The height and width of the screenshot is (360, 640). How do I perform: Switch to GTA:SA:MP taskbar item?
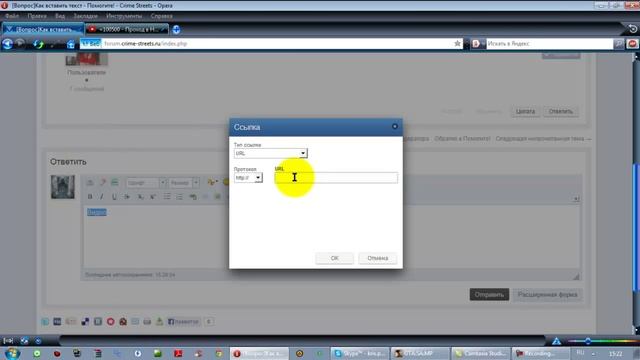[x=420, y=353]
